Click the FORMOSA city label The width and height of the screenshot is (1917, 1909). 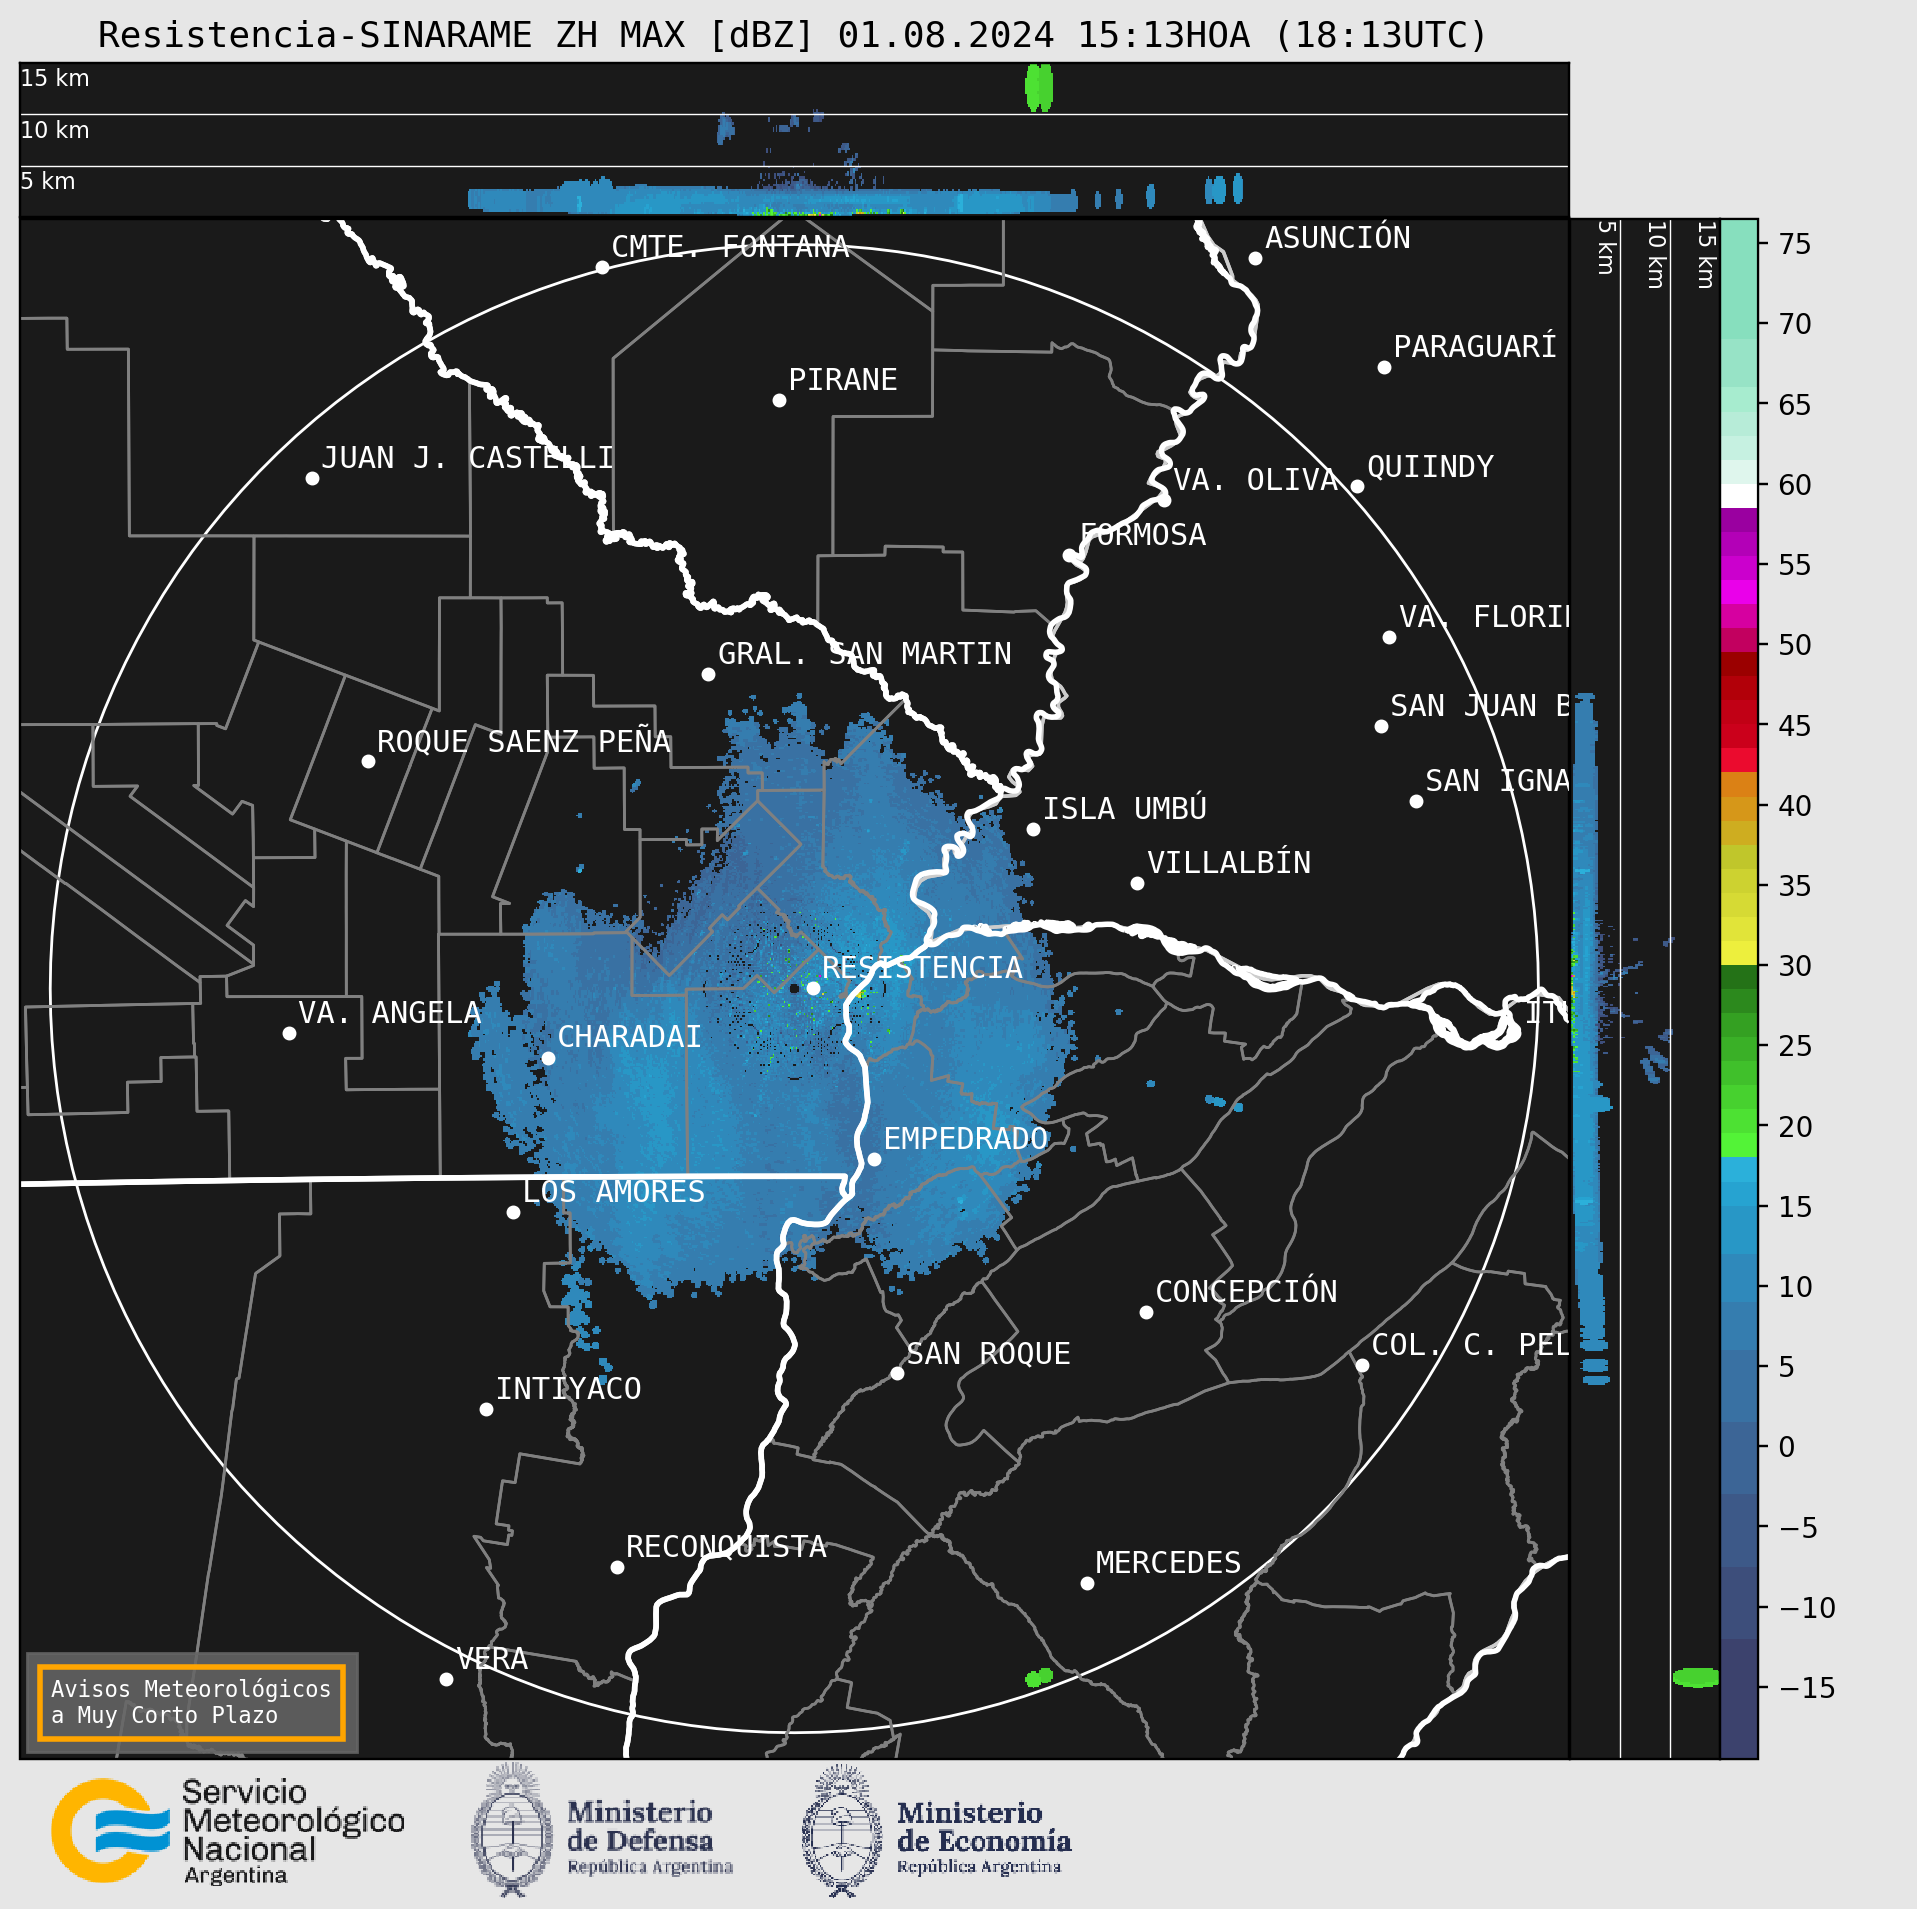tap(1143, 535)
